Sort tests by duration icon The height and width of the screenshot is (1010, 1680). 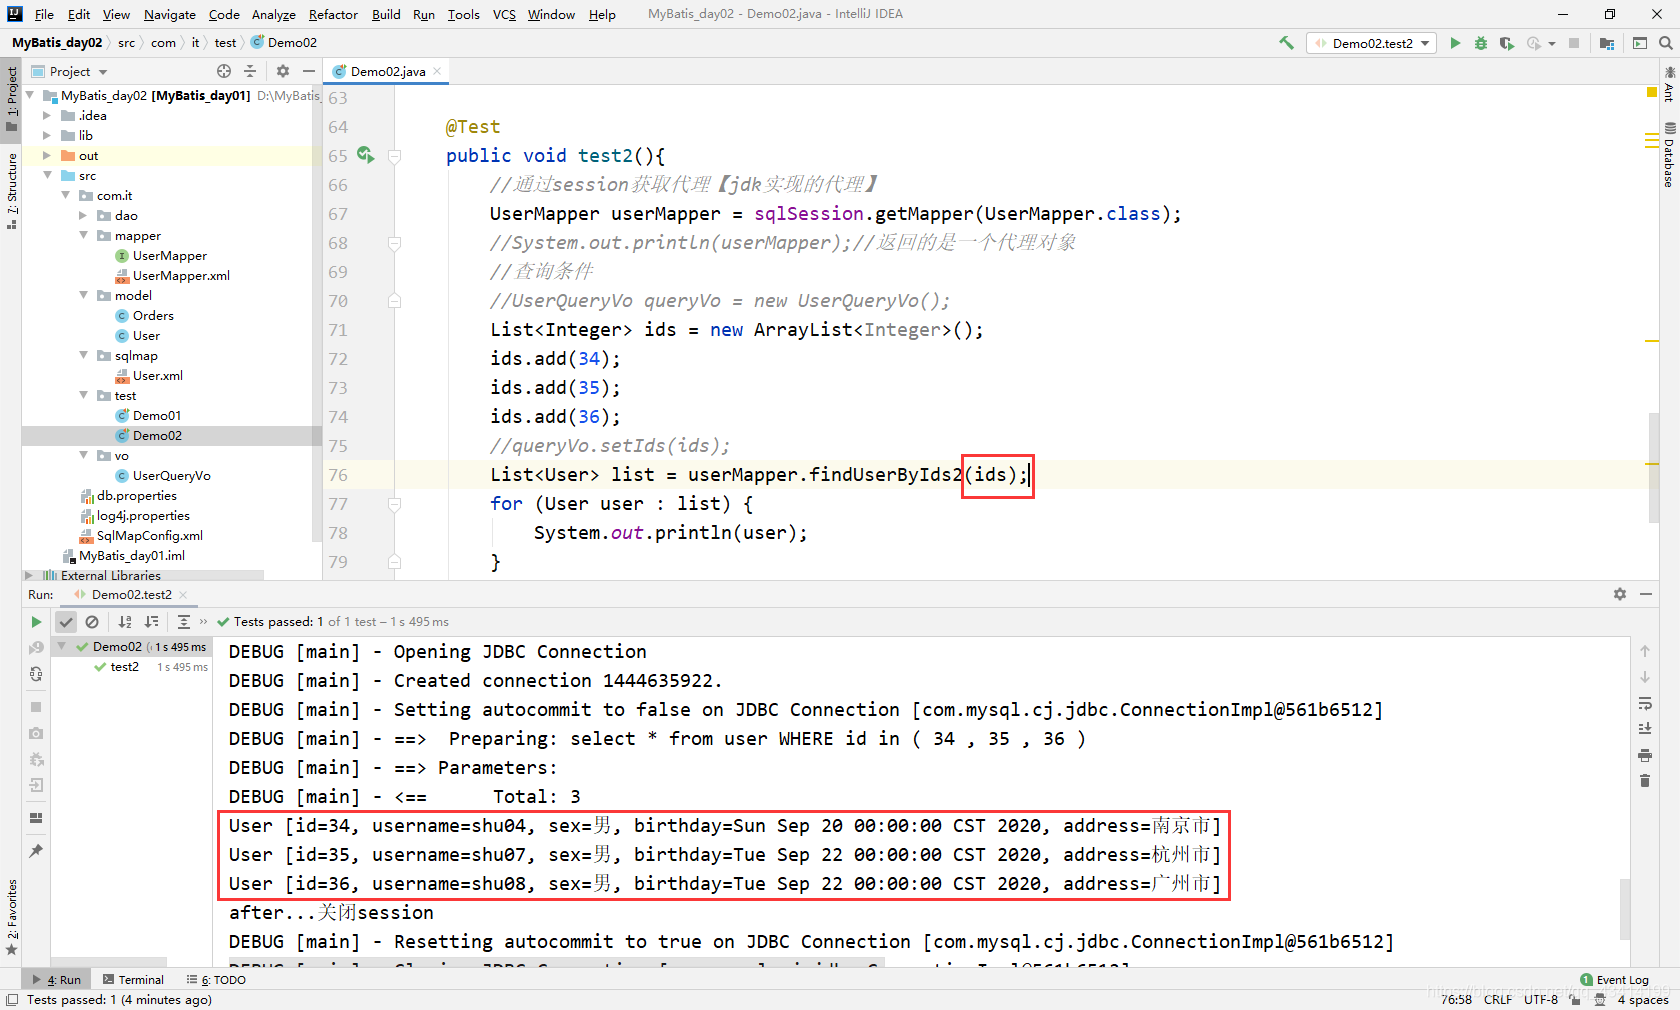[x=151, y=622]
